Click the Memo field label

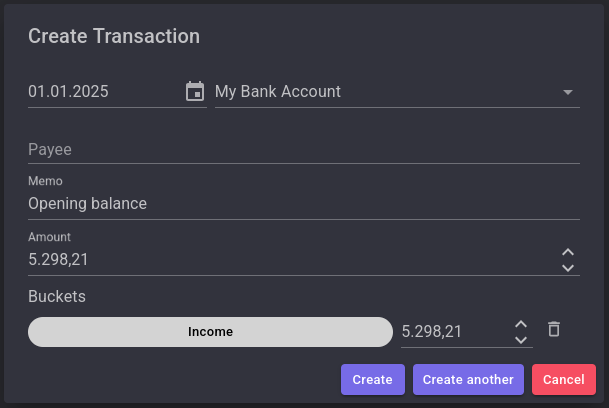(45, 182)
